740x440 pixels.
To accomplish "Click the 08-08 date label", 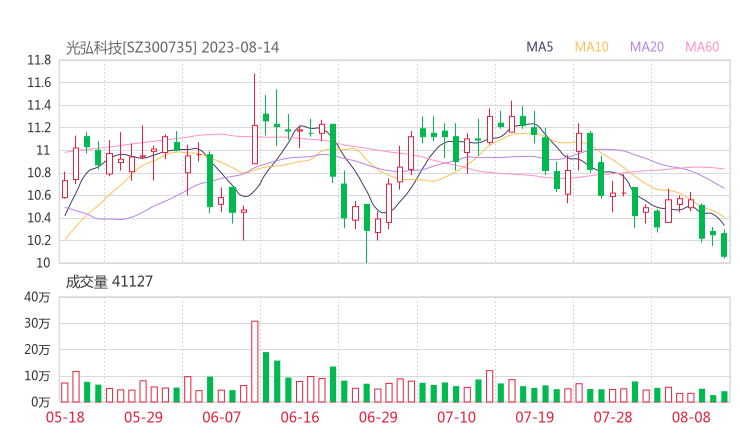I will [691, 417].
